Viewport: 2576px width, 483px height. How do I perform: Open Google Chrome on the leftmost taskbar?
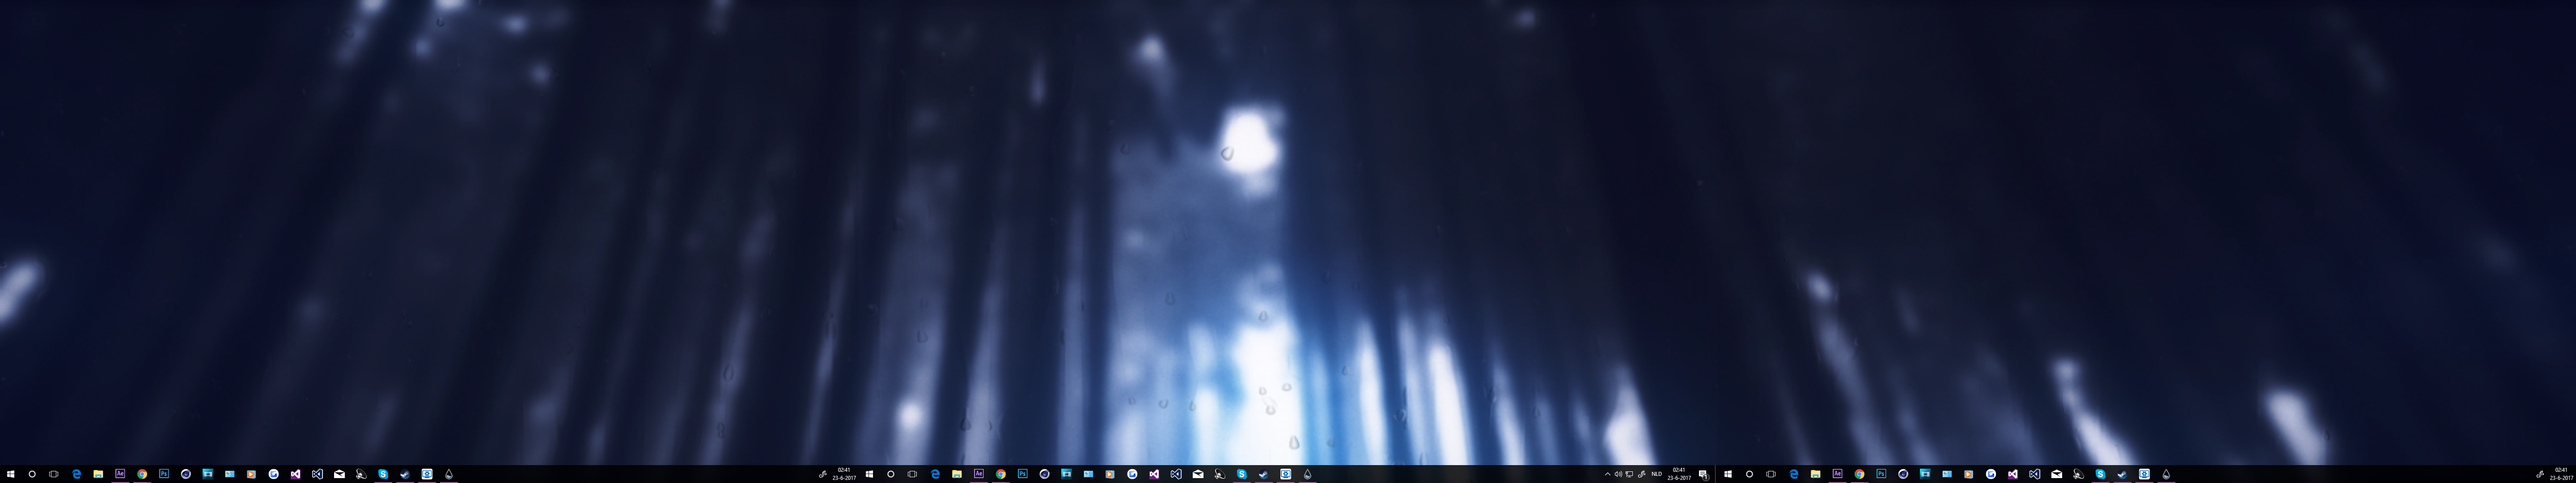click(142, 474)
